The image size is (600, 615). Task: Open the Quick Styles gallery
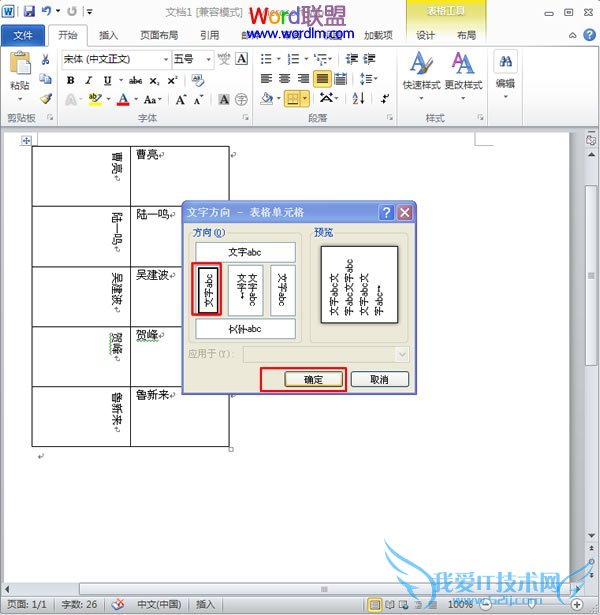pos(422,75)
